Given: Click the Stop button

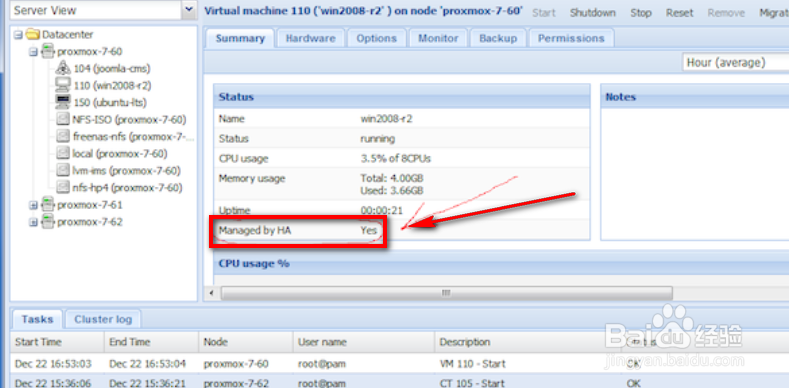Looking at the screenshot, I should pos(641,13).
